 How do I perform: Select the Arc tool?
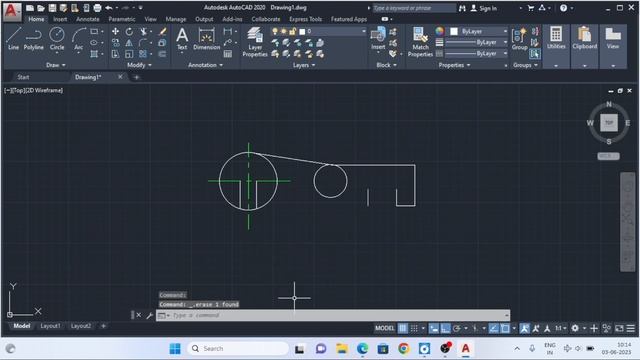tap(78, 39)
